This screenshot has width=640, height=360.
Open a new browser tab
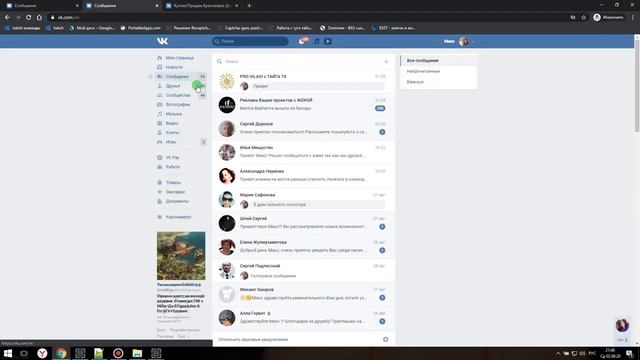tap(249, 6)
